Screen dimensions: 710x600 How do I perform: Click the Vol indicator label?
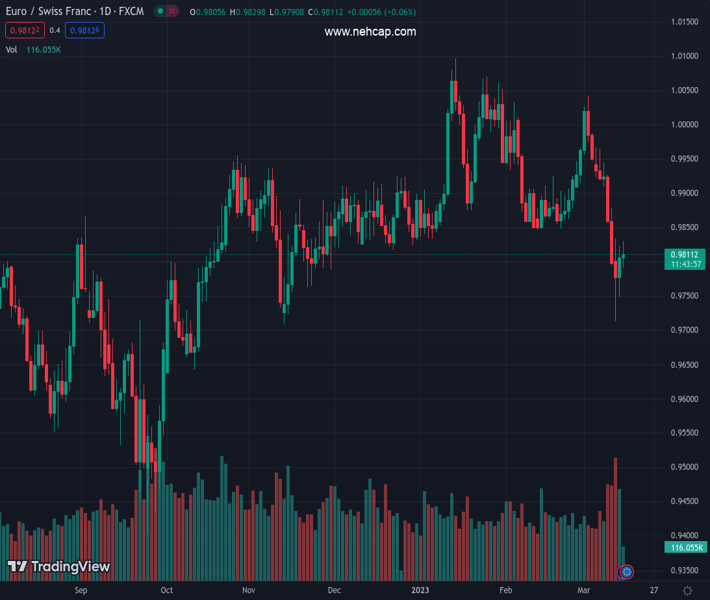click(x=11, y=49)
